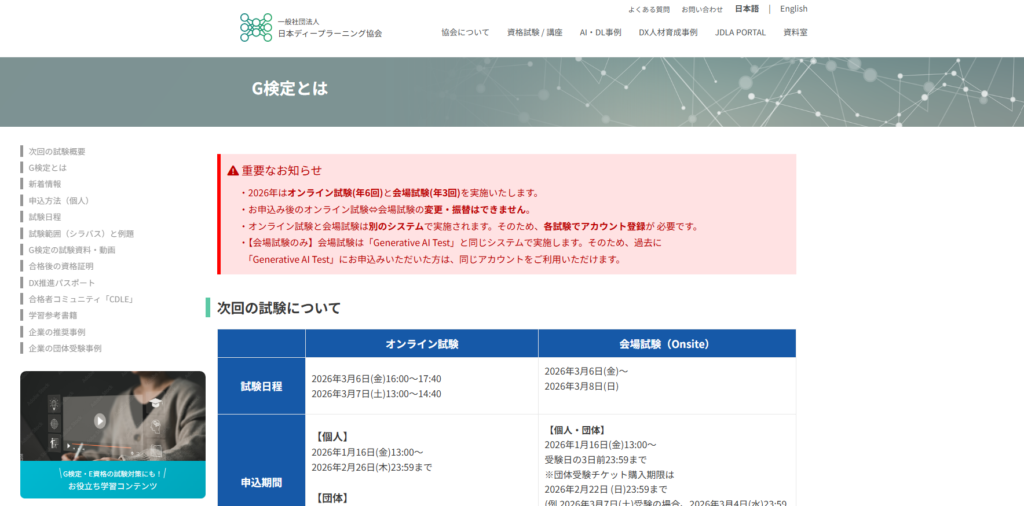Open the AI・DL事例 menu
The width and height of the screenshot is (1024, 506).
point(600,32)
